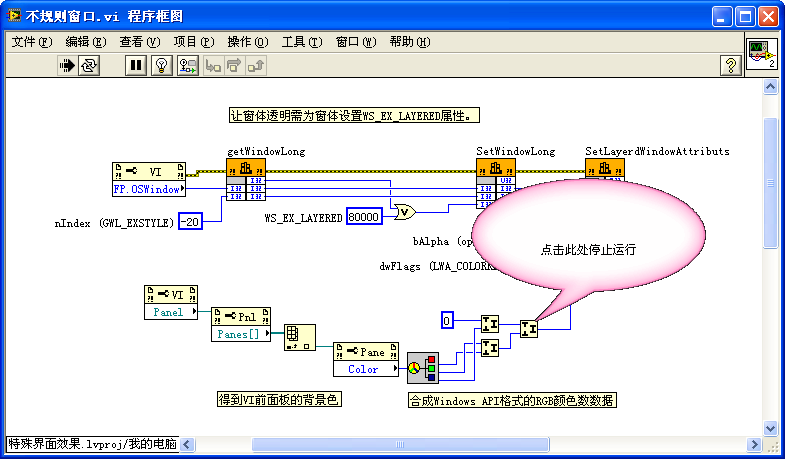Click the Run Continuously toolbar button

coord(90,66)
